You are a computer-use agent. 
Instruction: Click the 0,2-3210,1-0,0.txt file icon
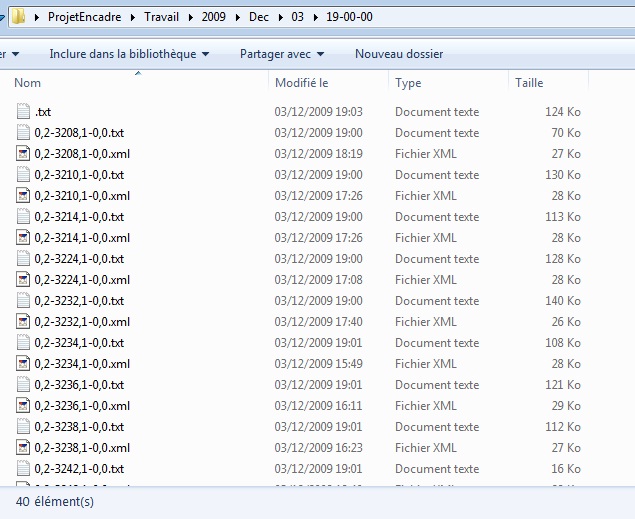point(24,175)
